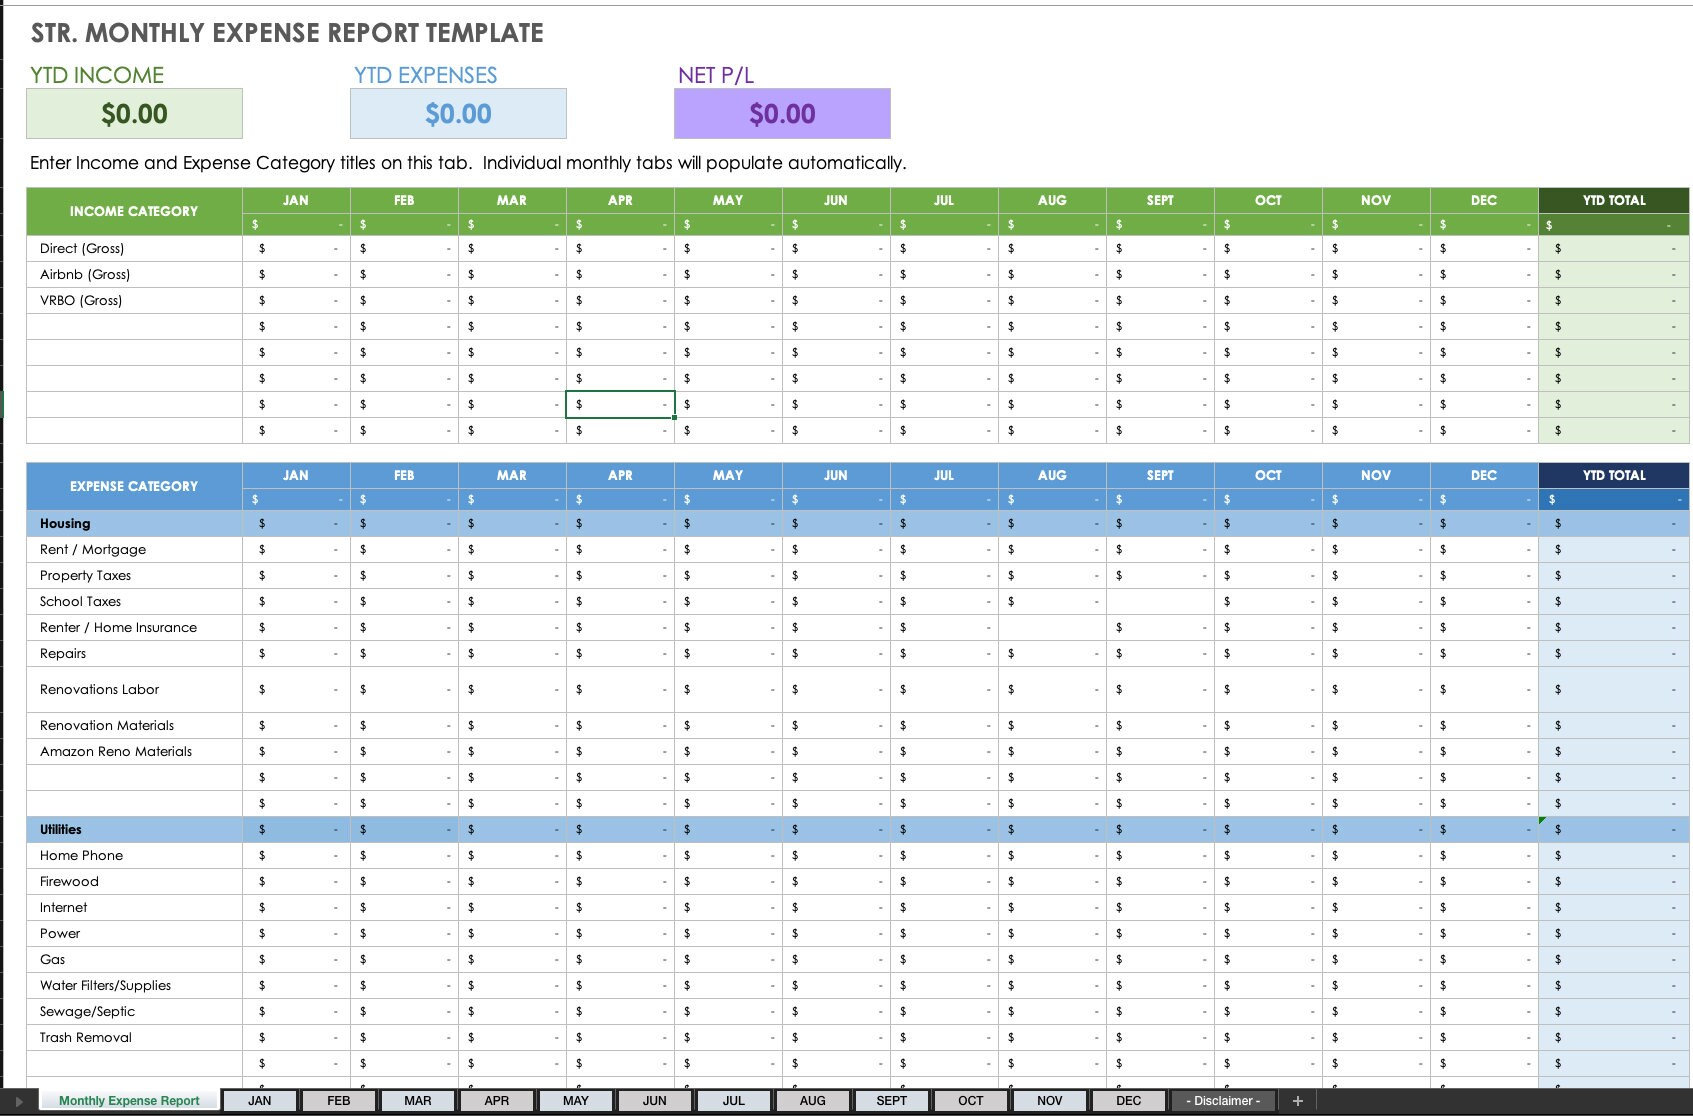The width and height of the screenshot is (1693, 1116).
Task: Open the SEPT monthly tab
Action: 891,1100
